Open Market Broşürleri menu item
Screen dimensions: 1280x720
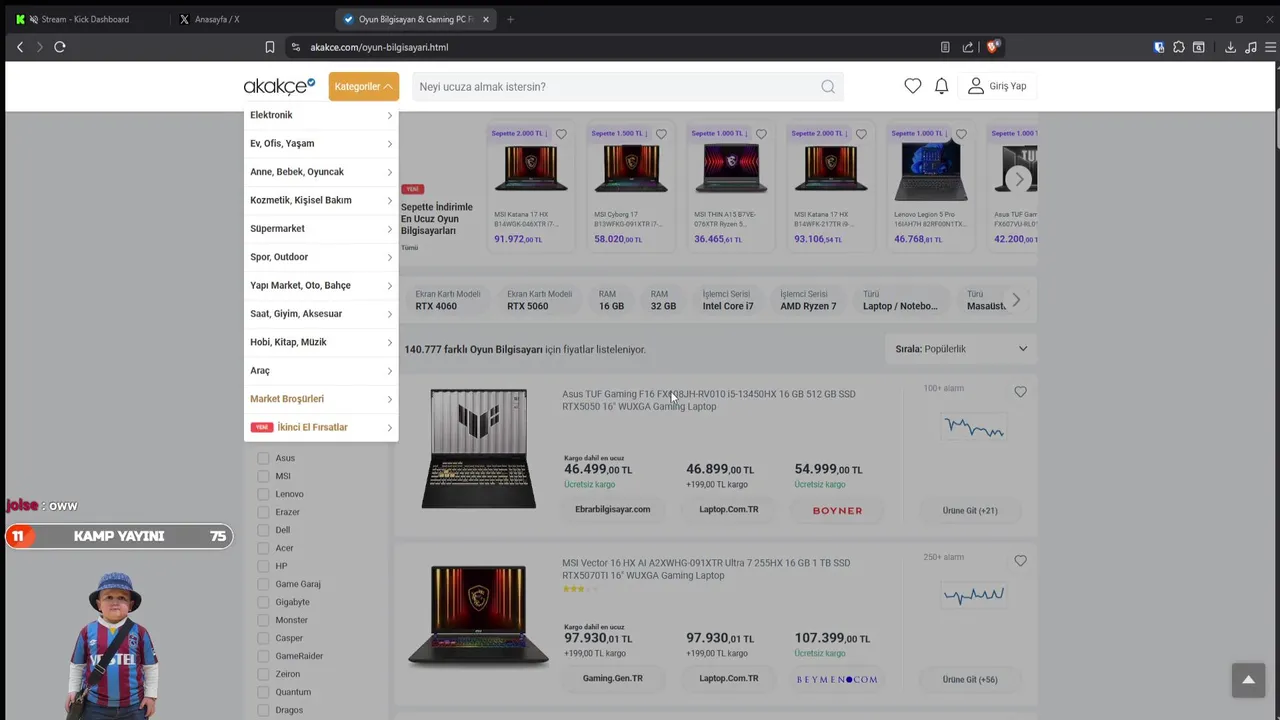[321, 399]
